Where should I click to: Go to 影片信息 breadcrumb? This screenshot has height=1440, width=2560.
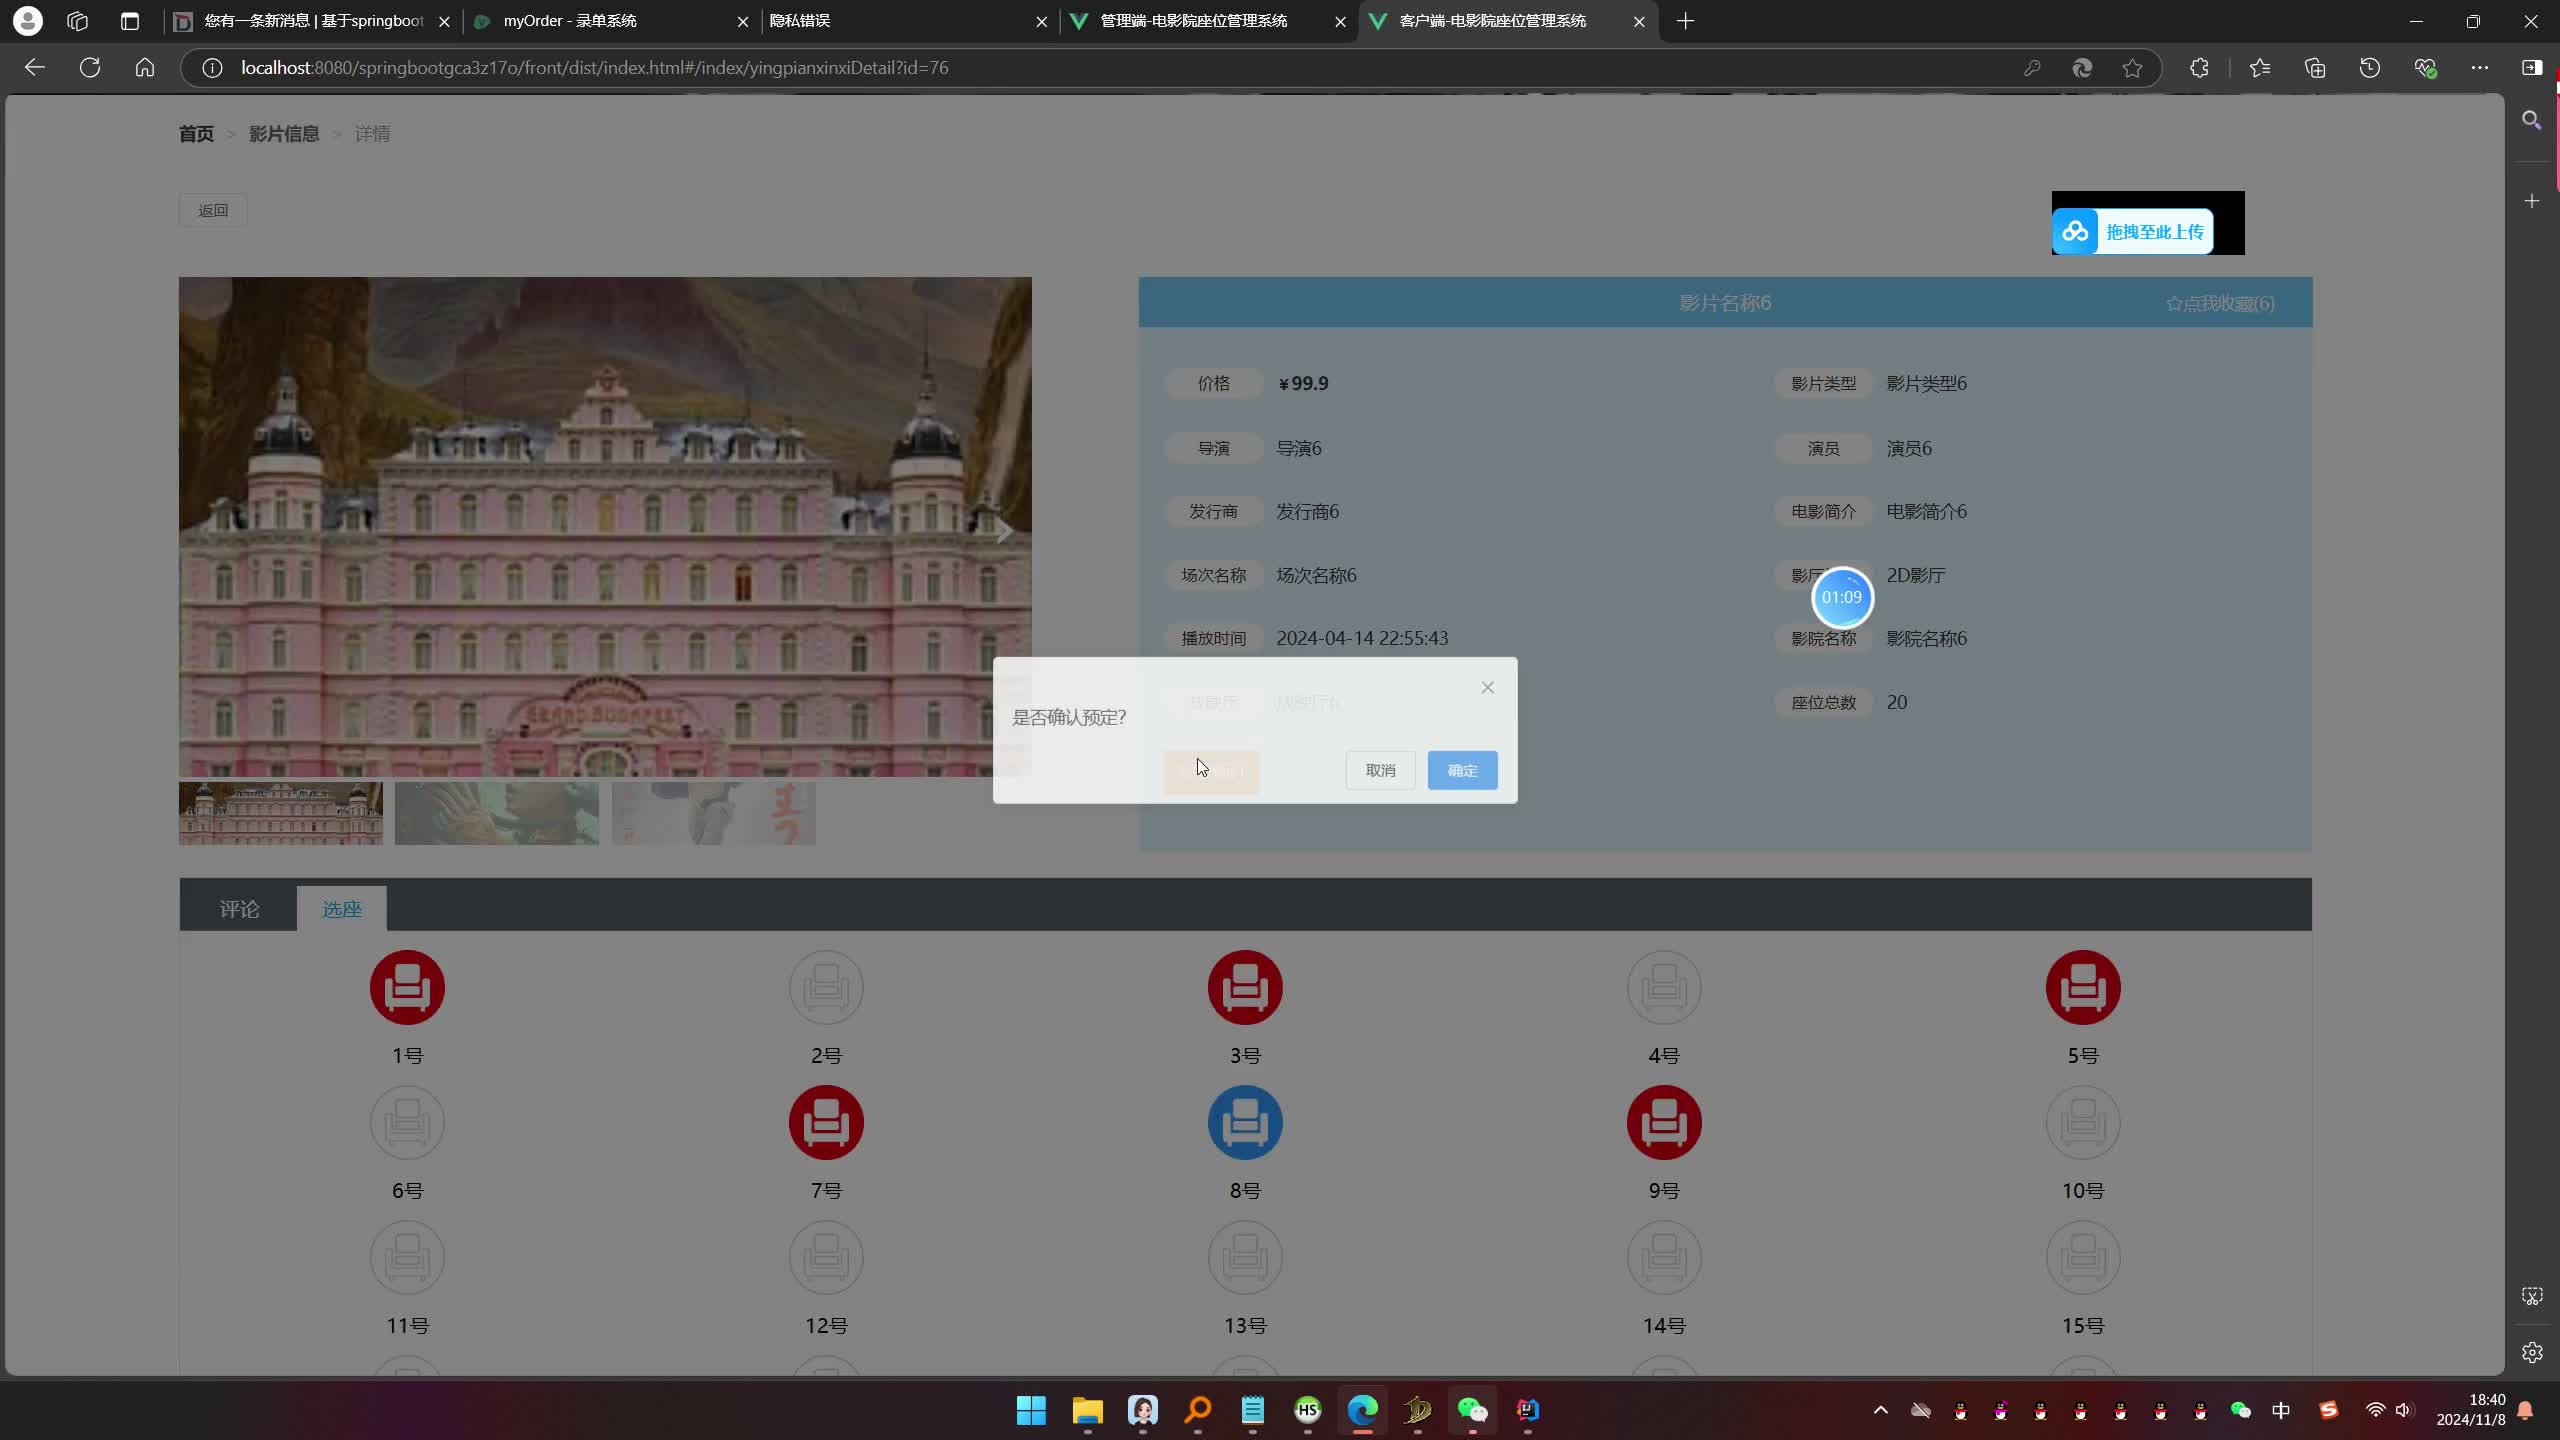284,133
